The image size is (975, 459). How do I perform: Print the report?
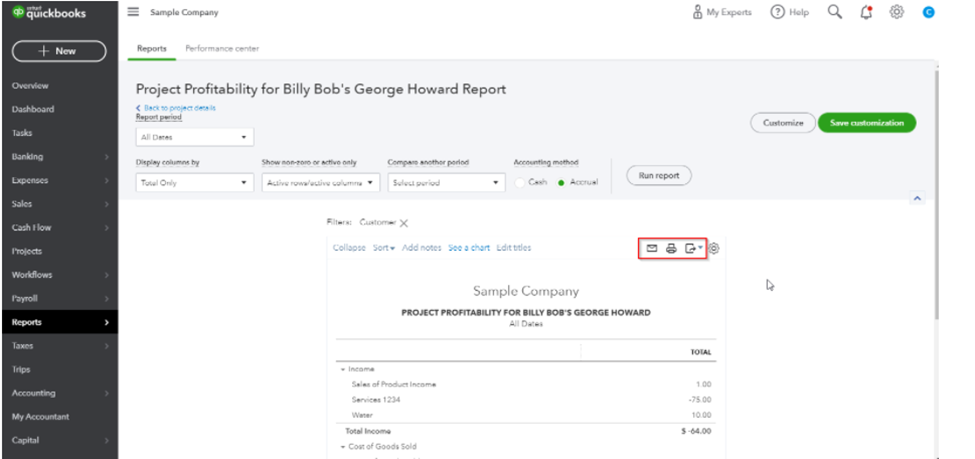point(671,248)
